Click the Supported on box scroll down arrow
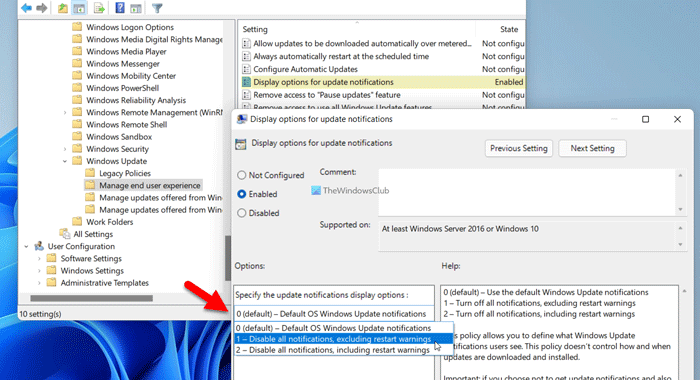The width and height of the screenshot is (700, 380). pos(680,245)
